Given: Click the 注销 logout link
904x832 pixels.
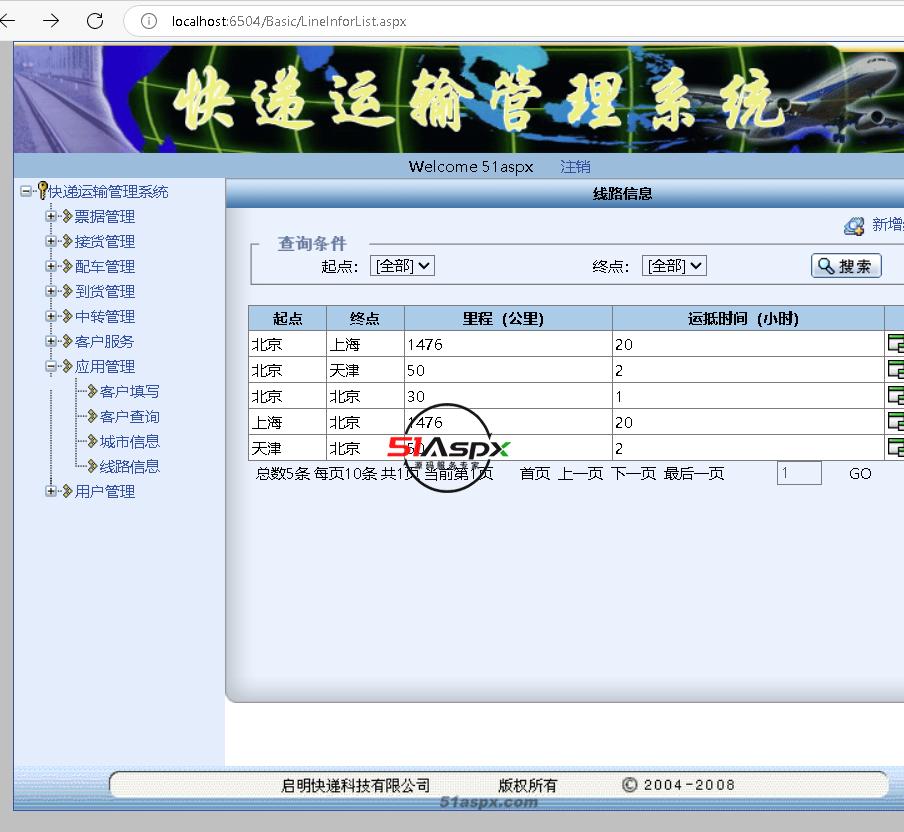Looking at the screenshot, I should (575, 167).
